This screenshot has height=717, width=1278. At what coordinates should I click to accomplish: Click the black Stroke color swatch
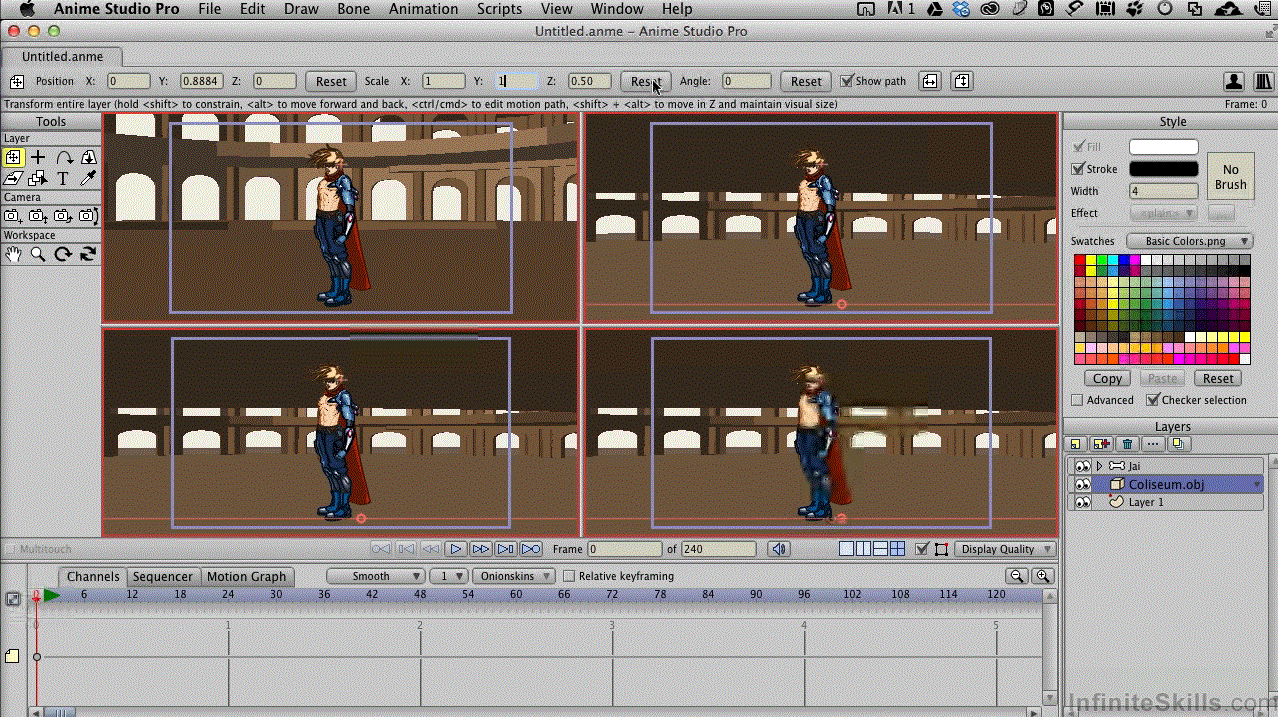[1163, 169]
